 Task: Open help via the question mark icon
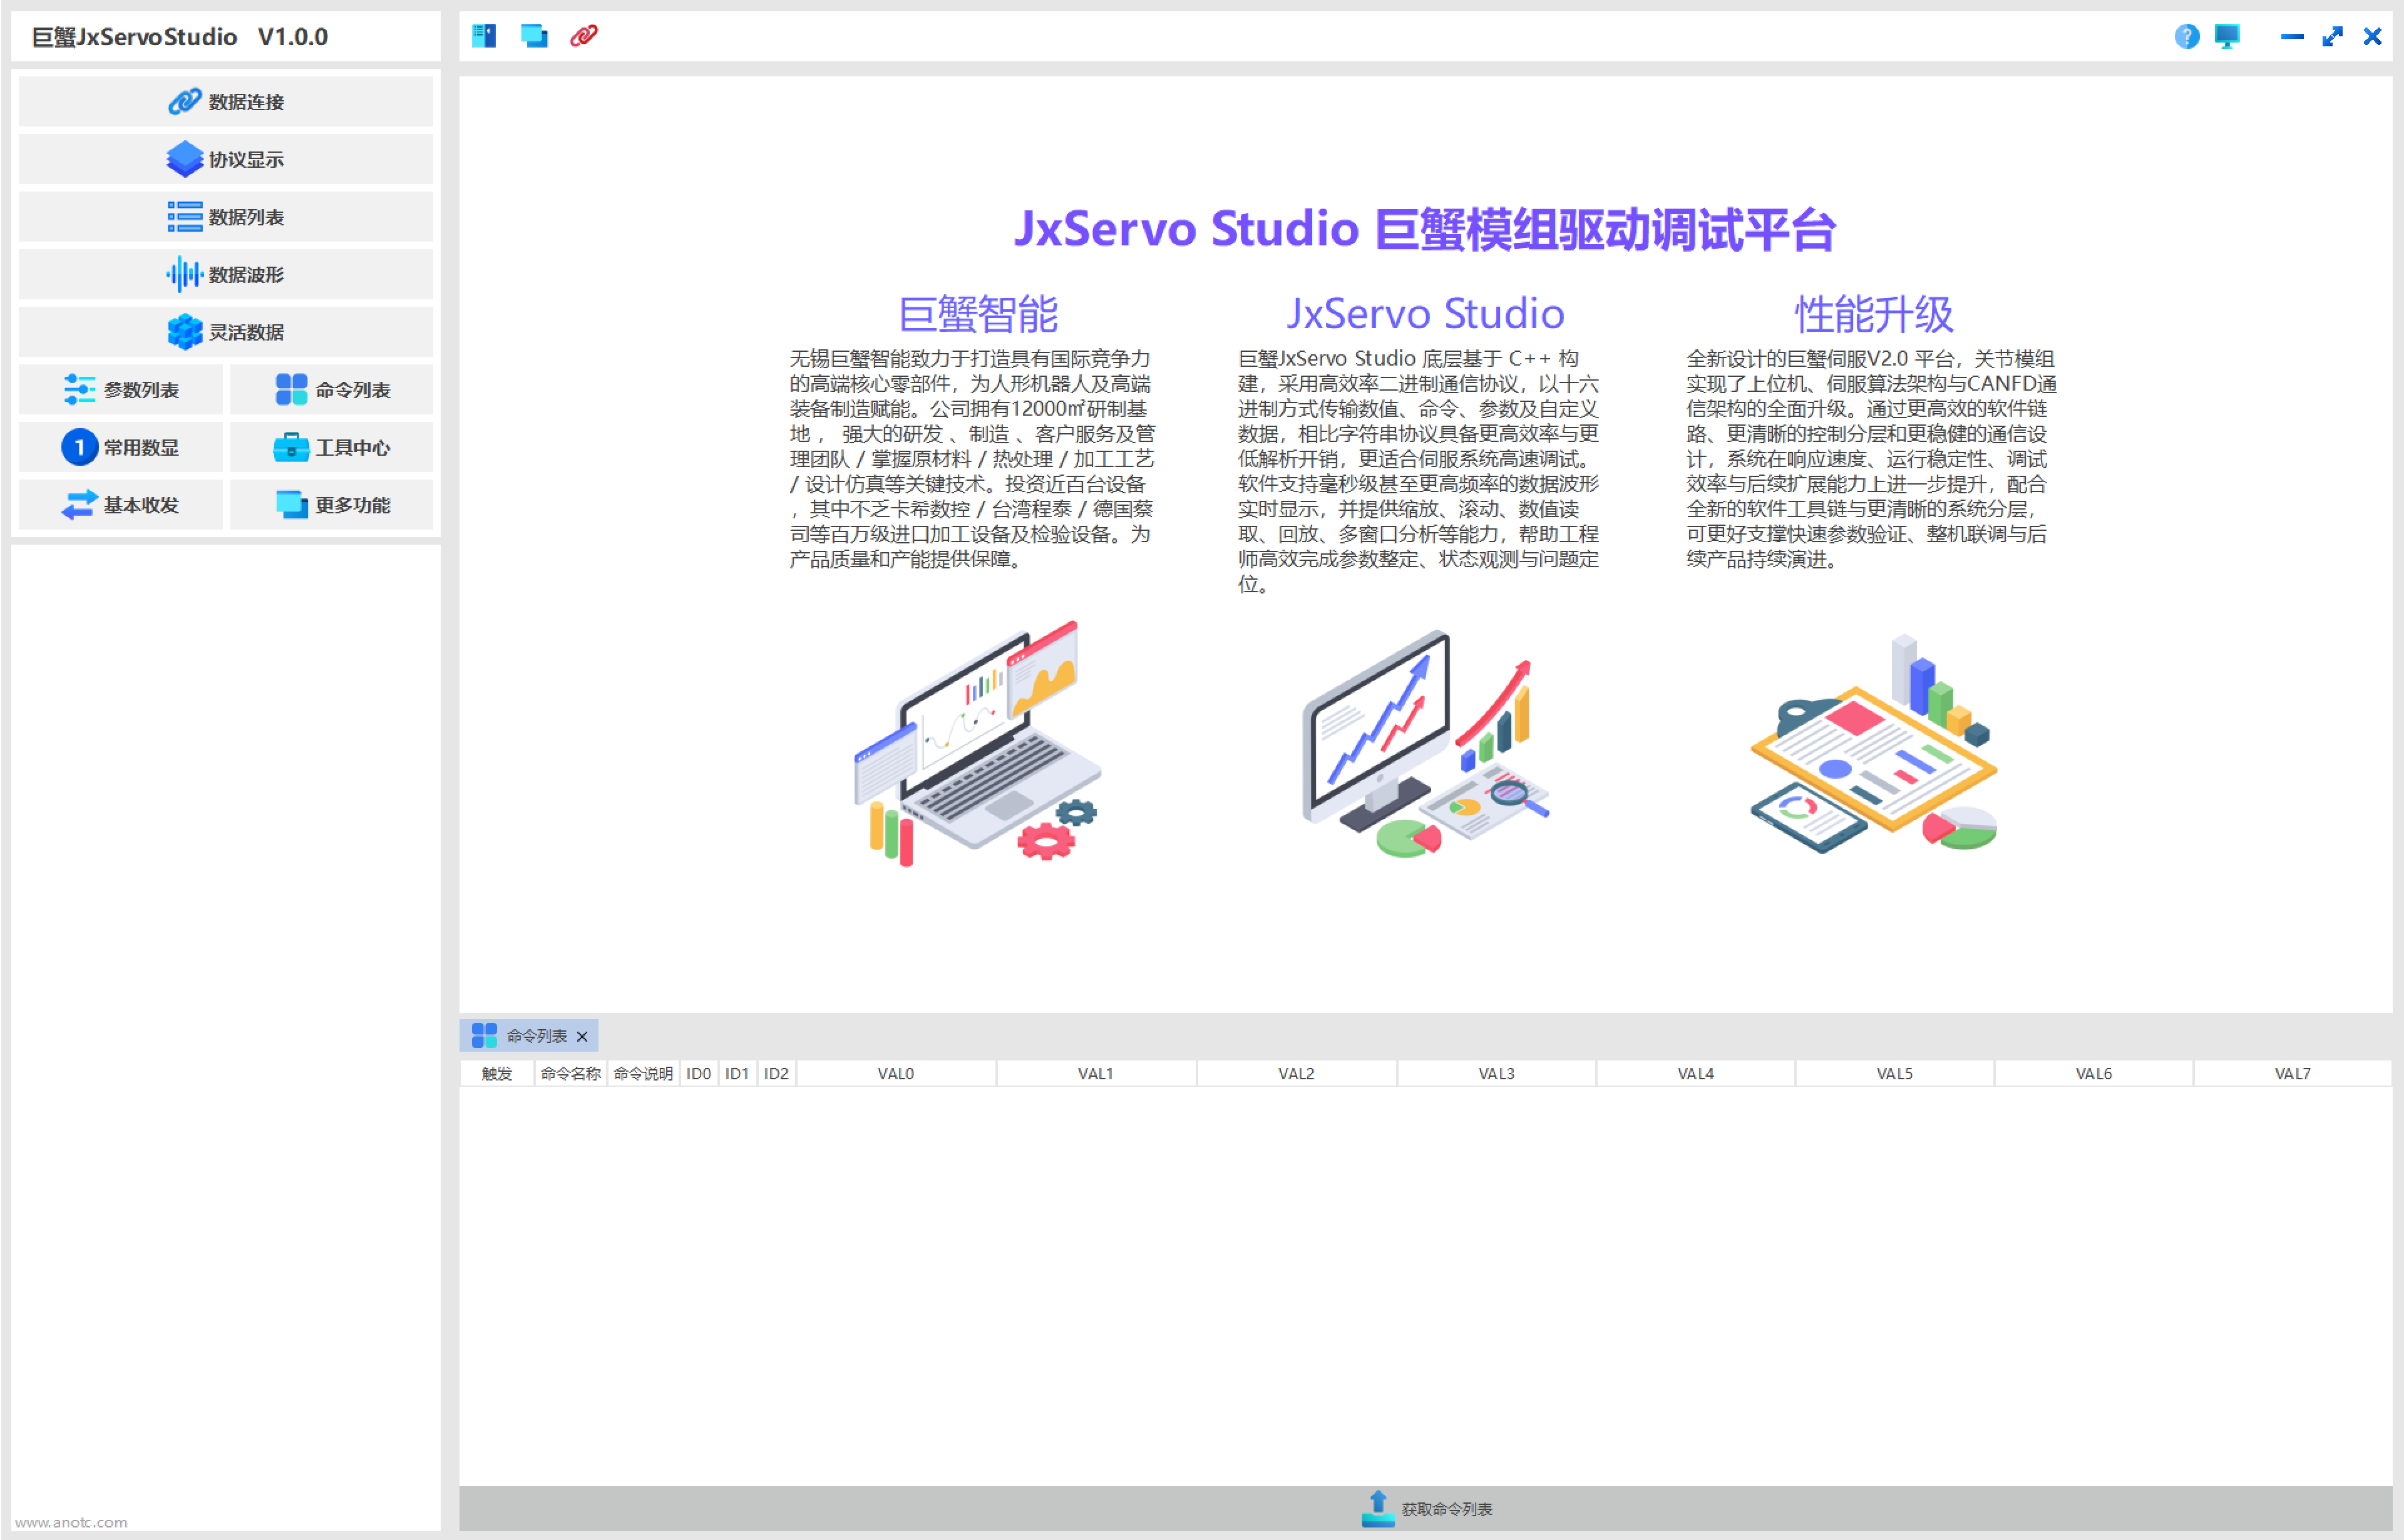coord(2187,36)
